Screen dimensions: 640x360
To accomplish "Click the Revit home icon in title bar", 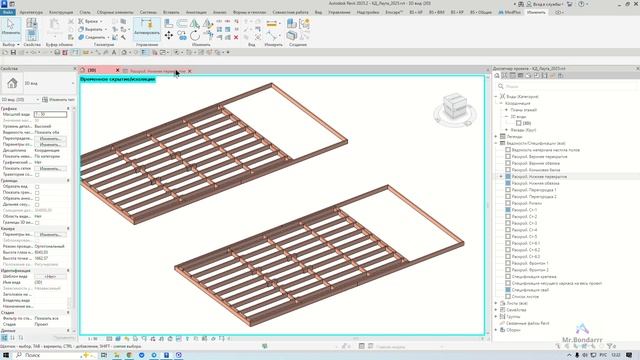I will pos(12,4).
